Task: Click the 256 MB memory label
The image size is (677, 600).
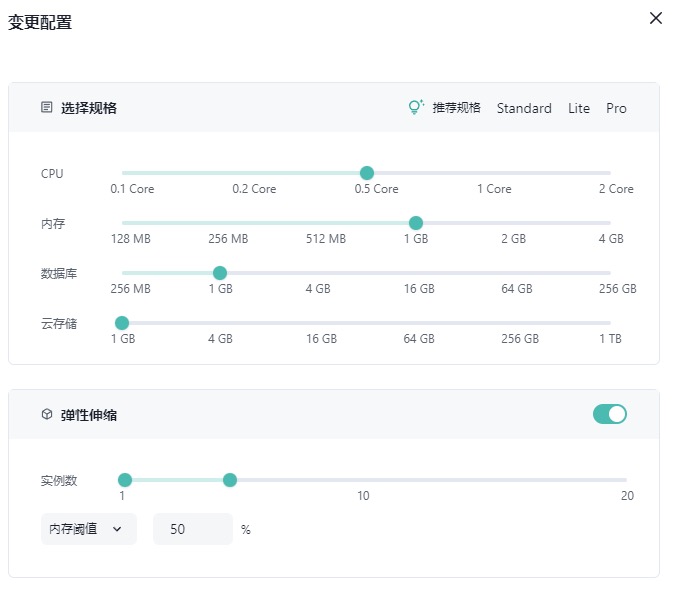Action: click(x=228, y=239)
